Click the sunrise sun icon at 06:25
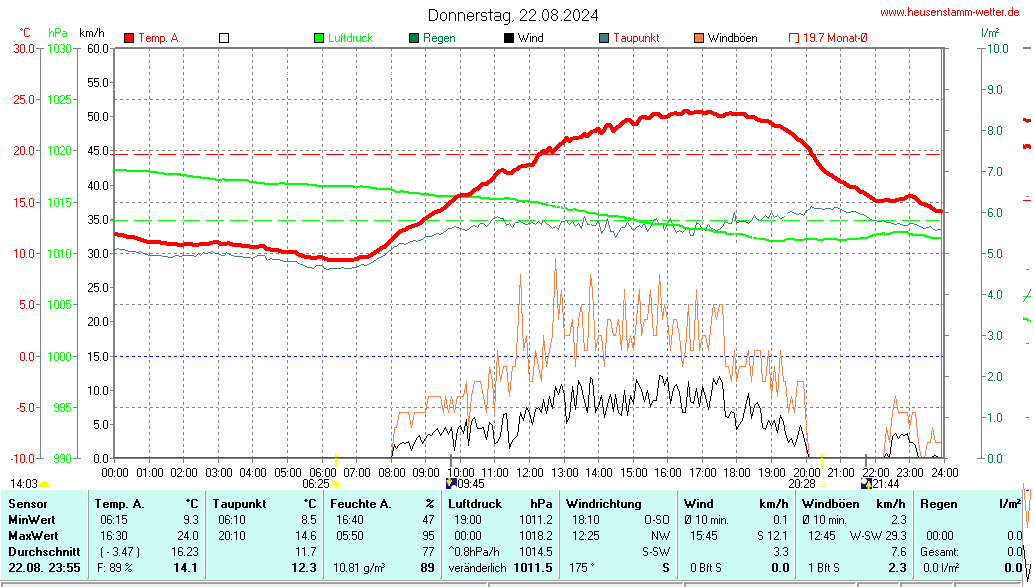Image resolution: width=1034 pixels, height=587 pixels. click(x=336, y=484)
